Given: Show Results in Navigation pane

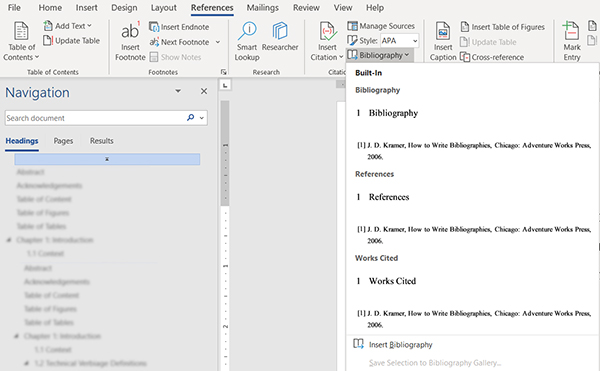Looking at the screenshot, I should (x=101, y=141).
